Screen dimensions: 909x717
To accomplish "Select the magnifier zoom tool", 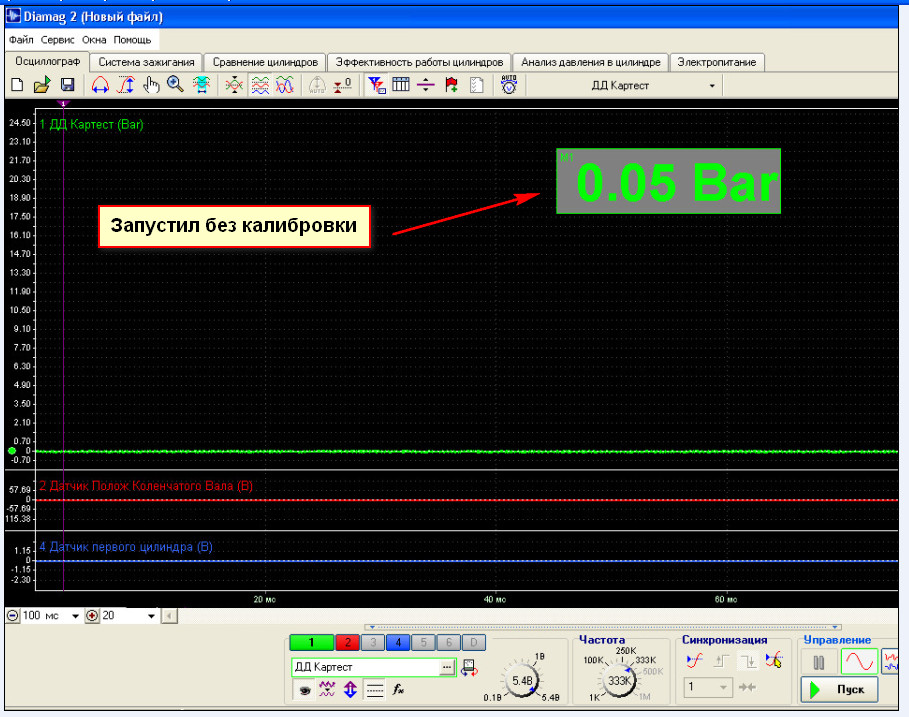I will click(x=175, y=85).
